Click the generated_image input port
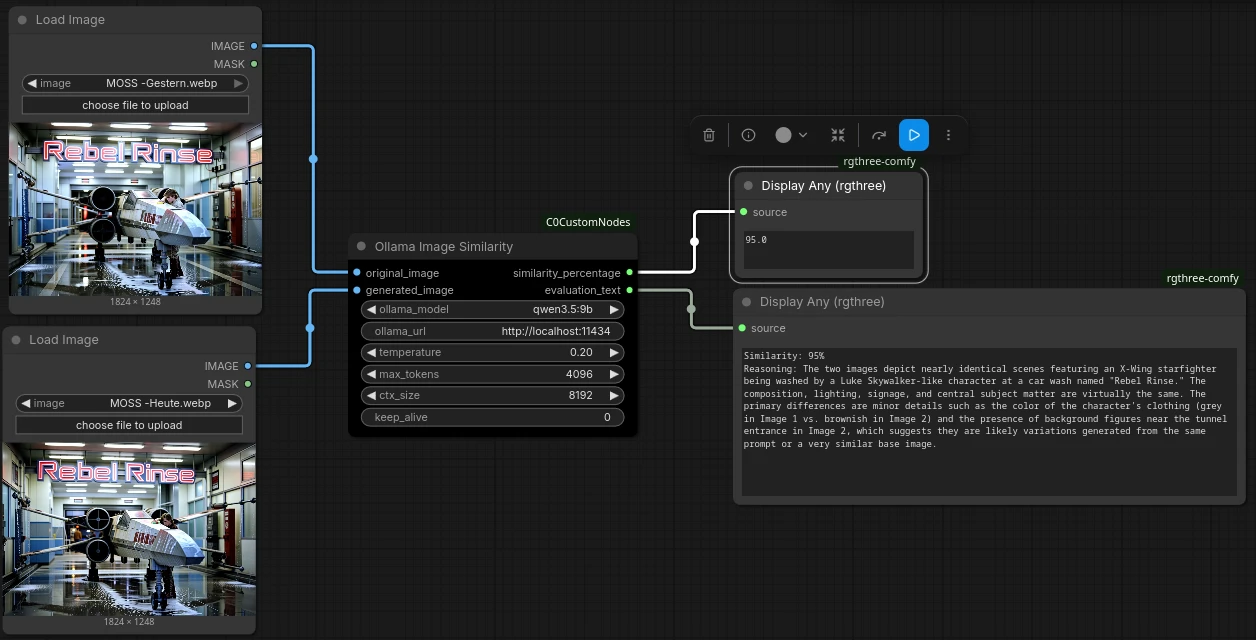 click(x=356, y=291)
